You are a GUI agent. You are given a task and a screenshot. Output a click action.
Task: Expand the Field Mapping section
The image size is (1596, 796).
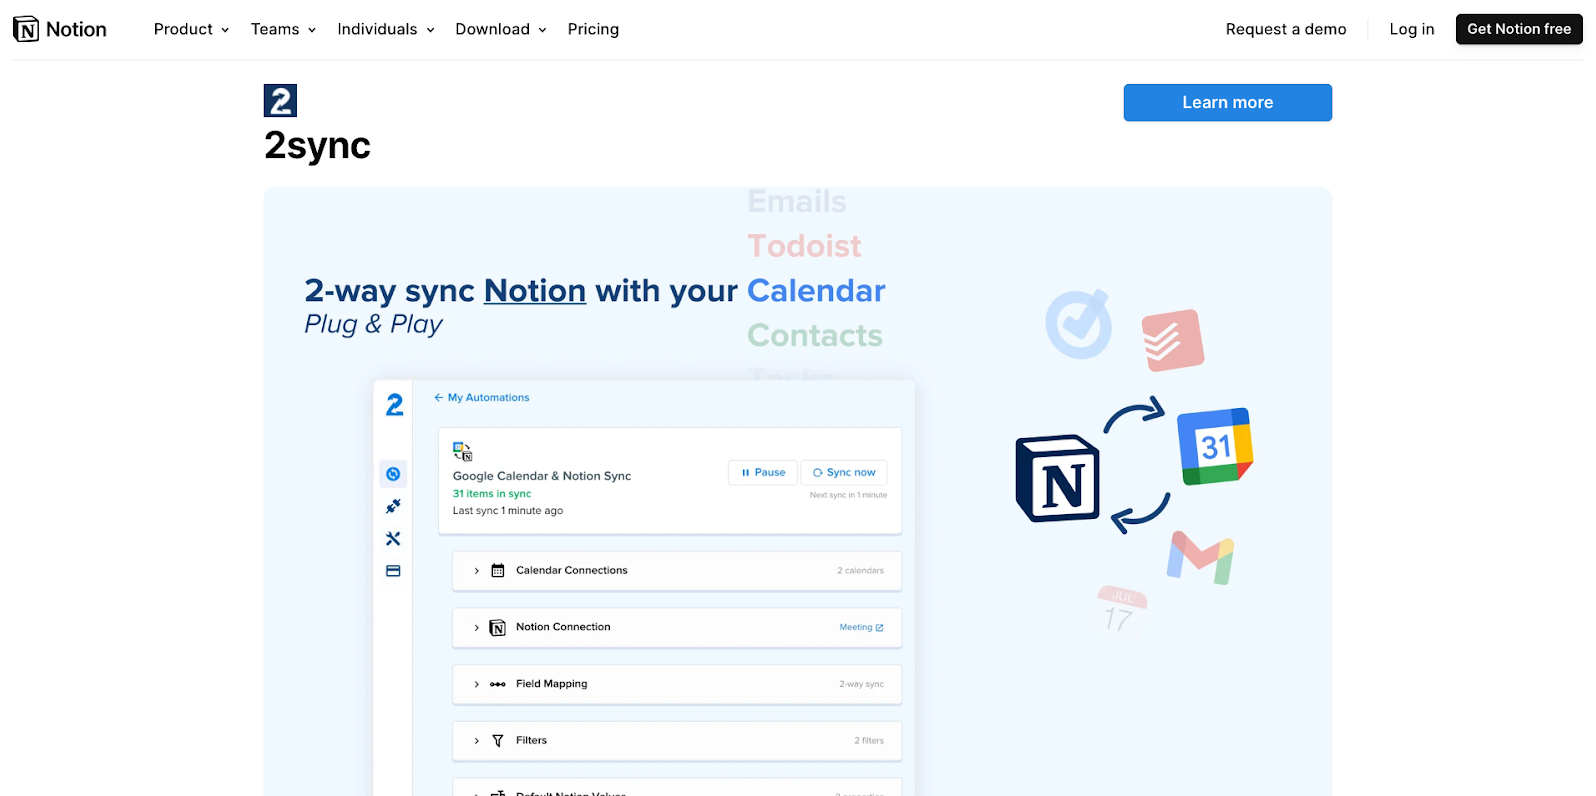pyautogui.click(x=476, y=685)
